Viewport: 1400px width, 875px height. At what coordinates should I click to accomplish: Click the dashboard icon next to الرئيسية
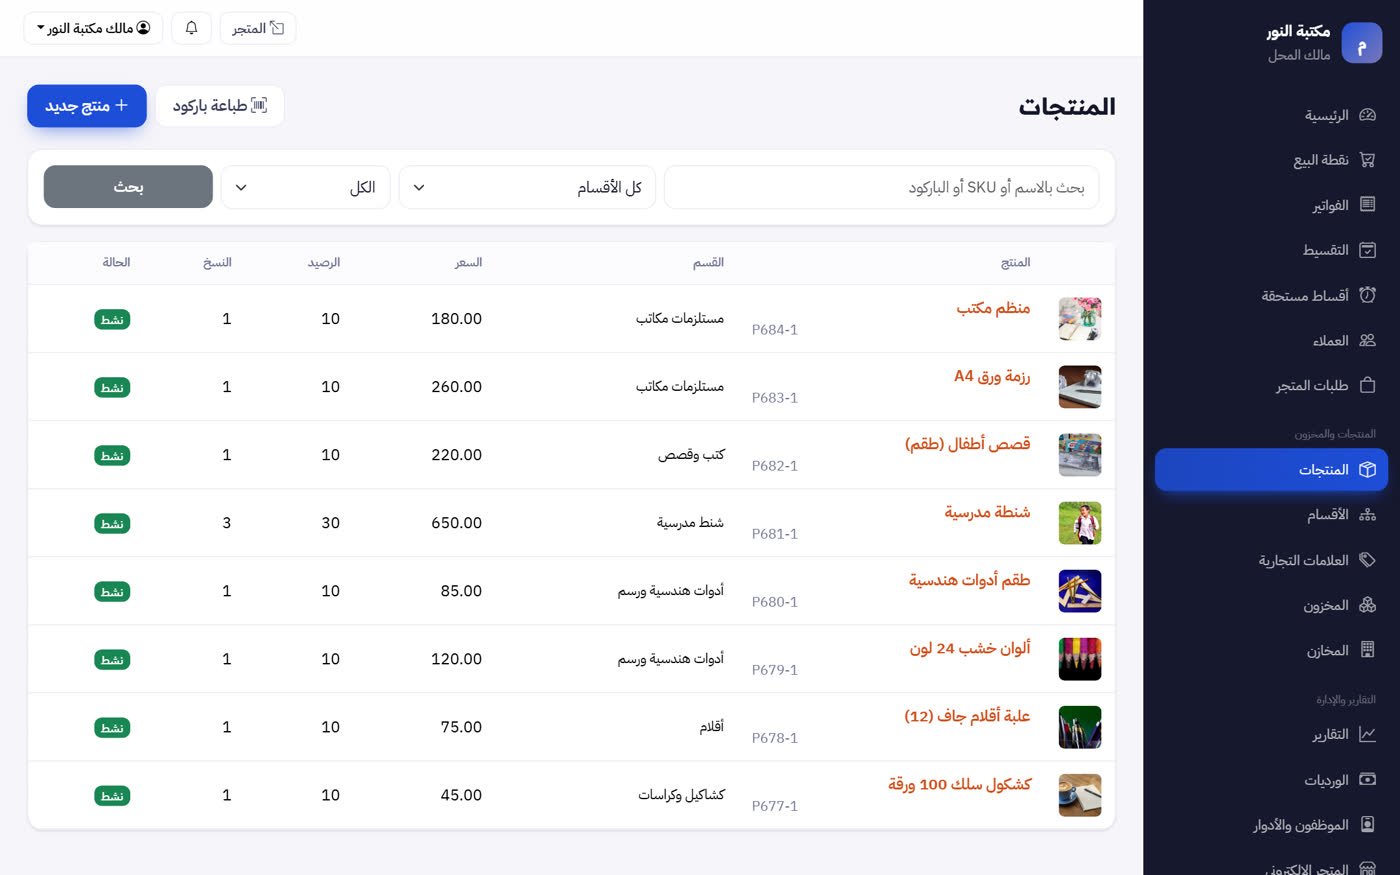coord(1367,115)
